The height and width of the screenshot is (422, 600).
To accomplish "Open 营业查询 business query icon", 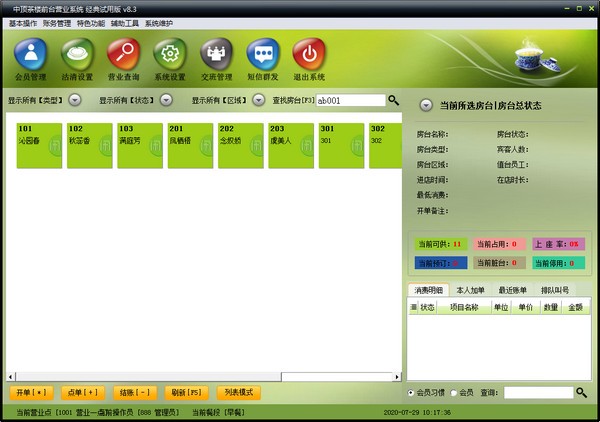I will pyautogui.click(x=124, y=58).
